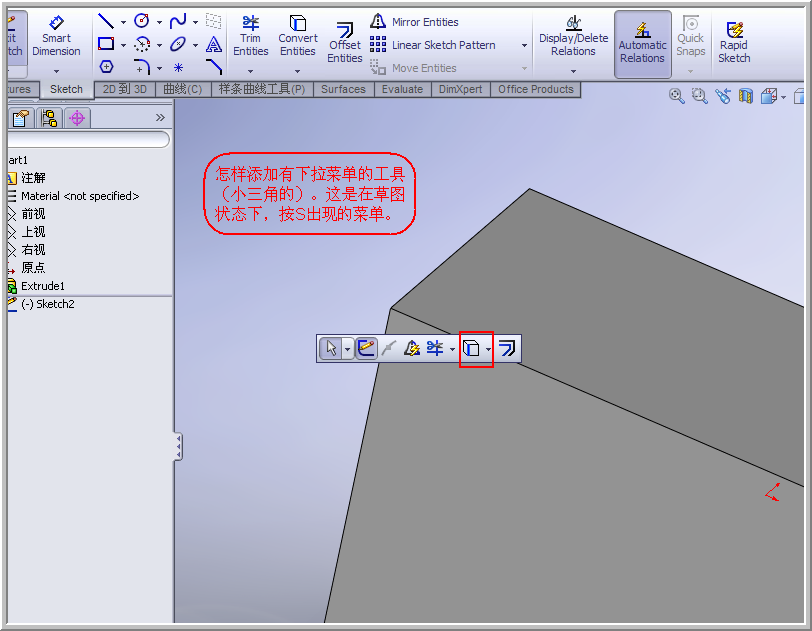Switch to the Office Products tab
The image size is (812, 631).
535,89
